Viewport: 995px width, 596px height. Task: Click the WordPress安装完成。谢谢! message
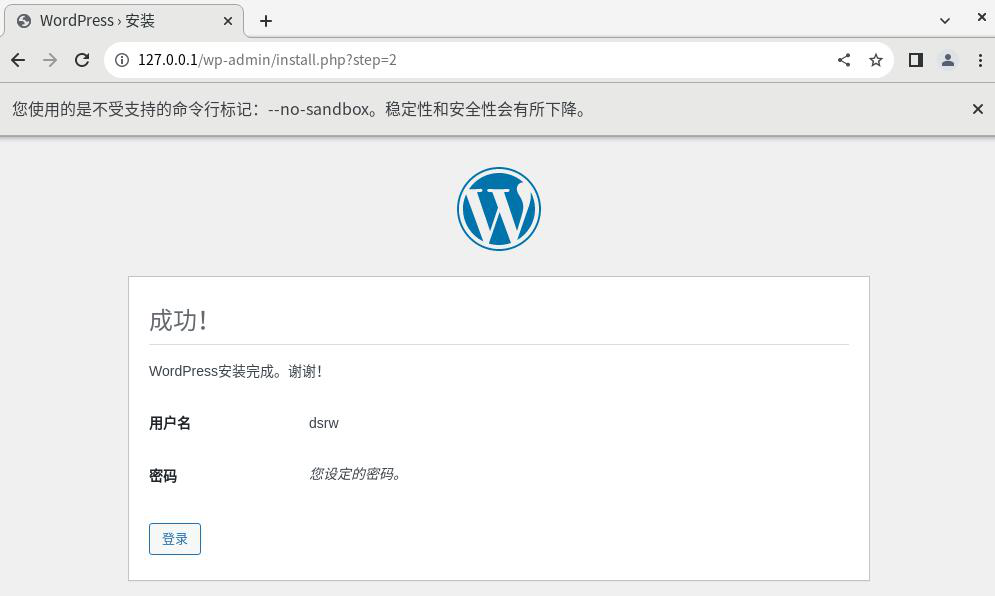[x=235, y=371]
